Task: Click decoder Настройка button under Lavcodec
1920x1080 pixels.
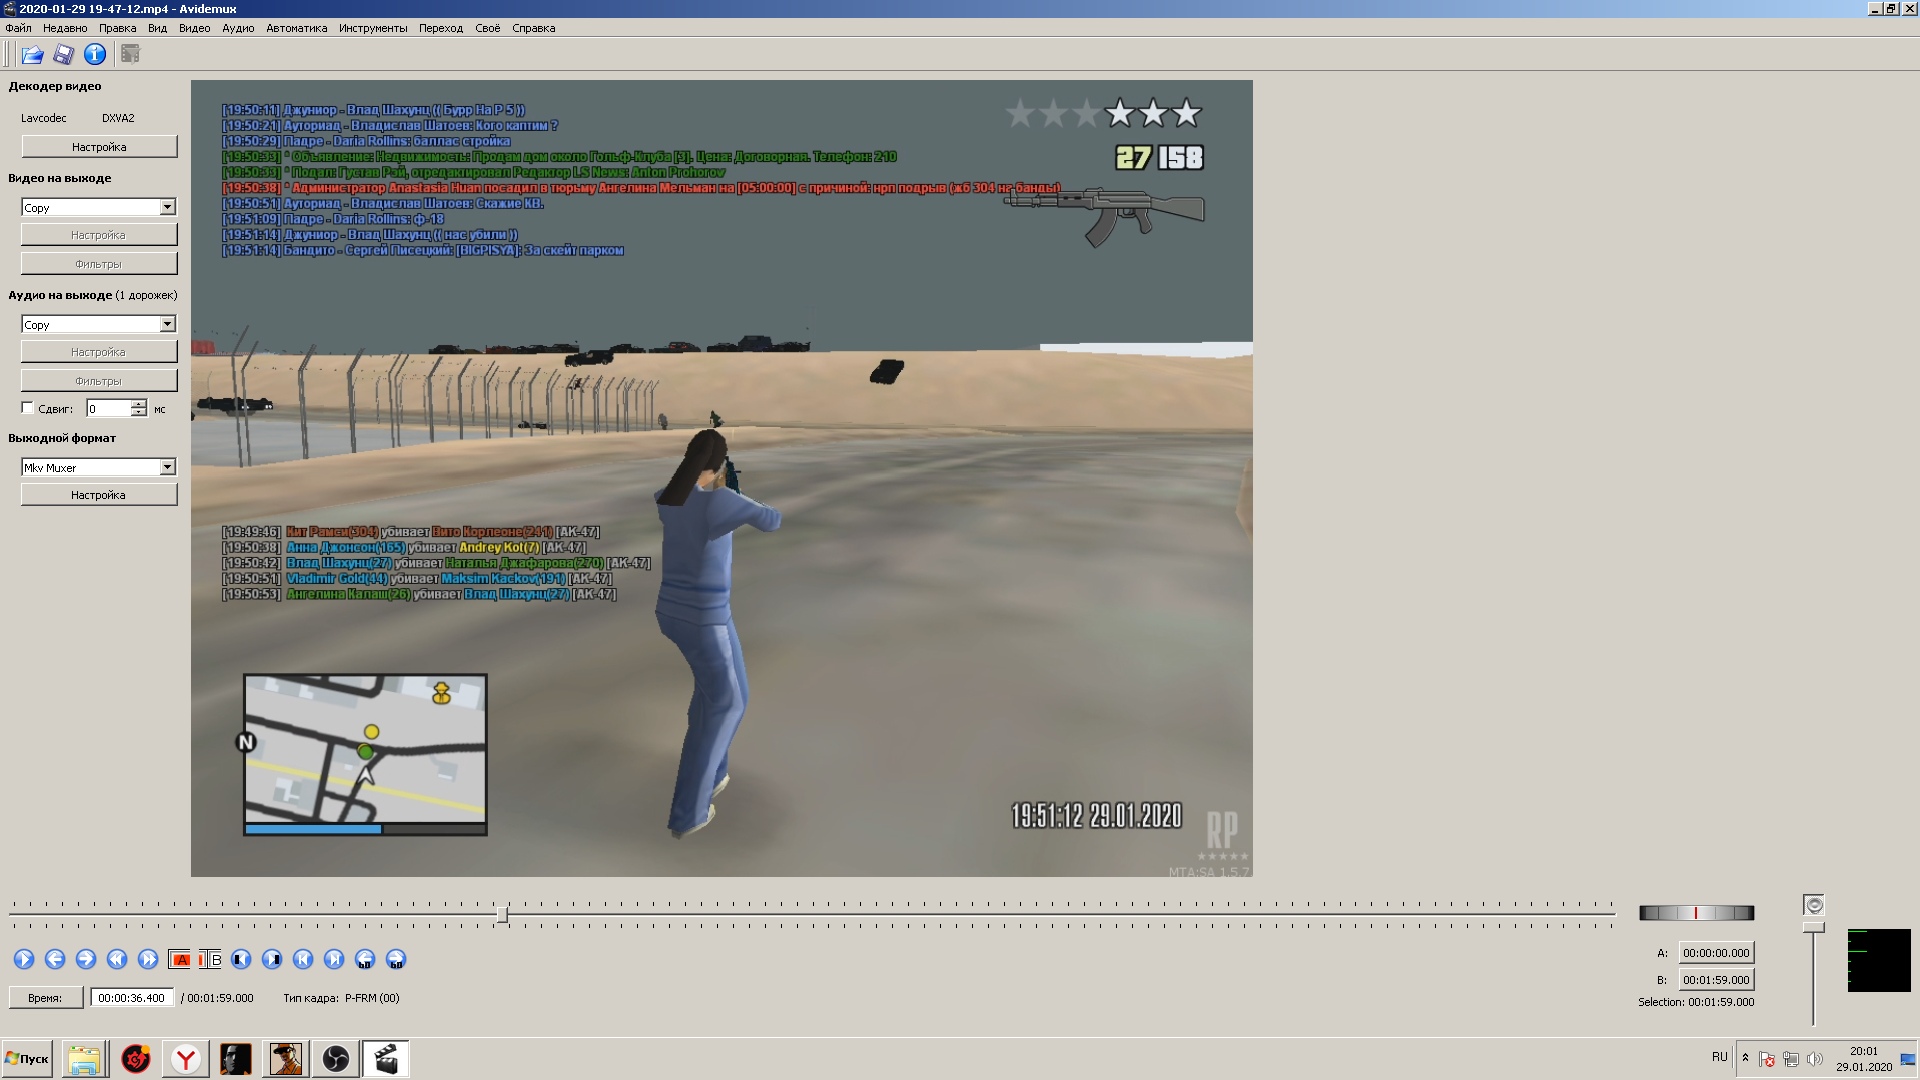Action: coord(99,147)
